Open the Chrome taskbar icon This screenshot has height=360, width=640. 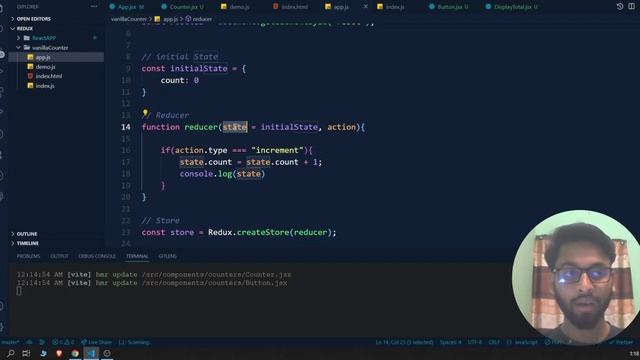pyautogui.click(x=75, y=353)
